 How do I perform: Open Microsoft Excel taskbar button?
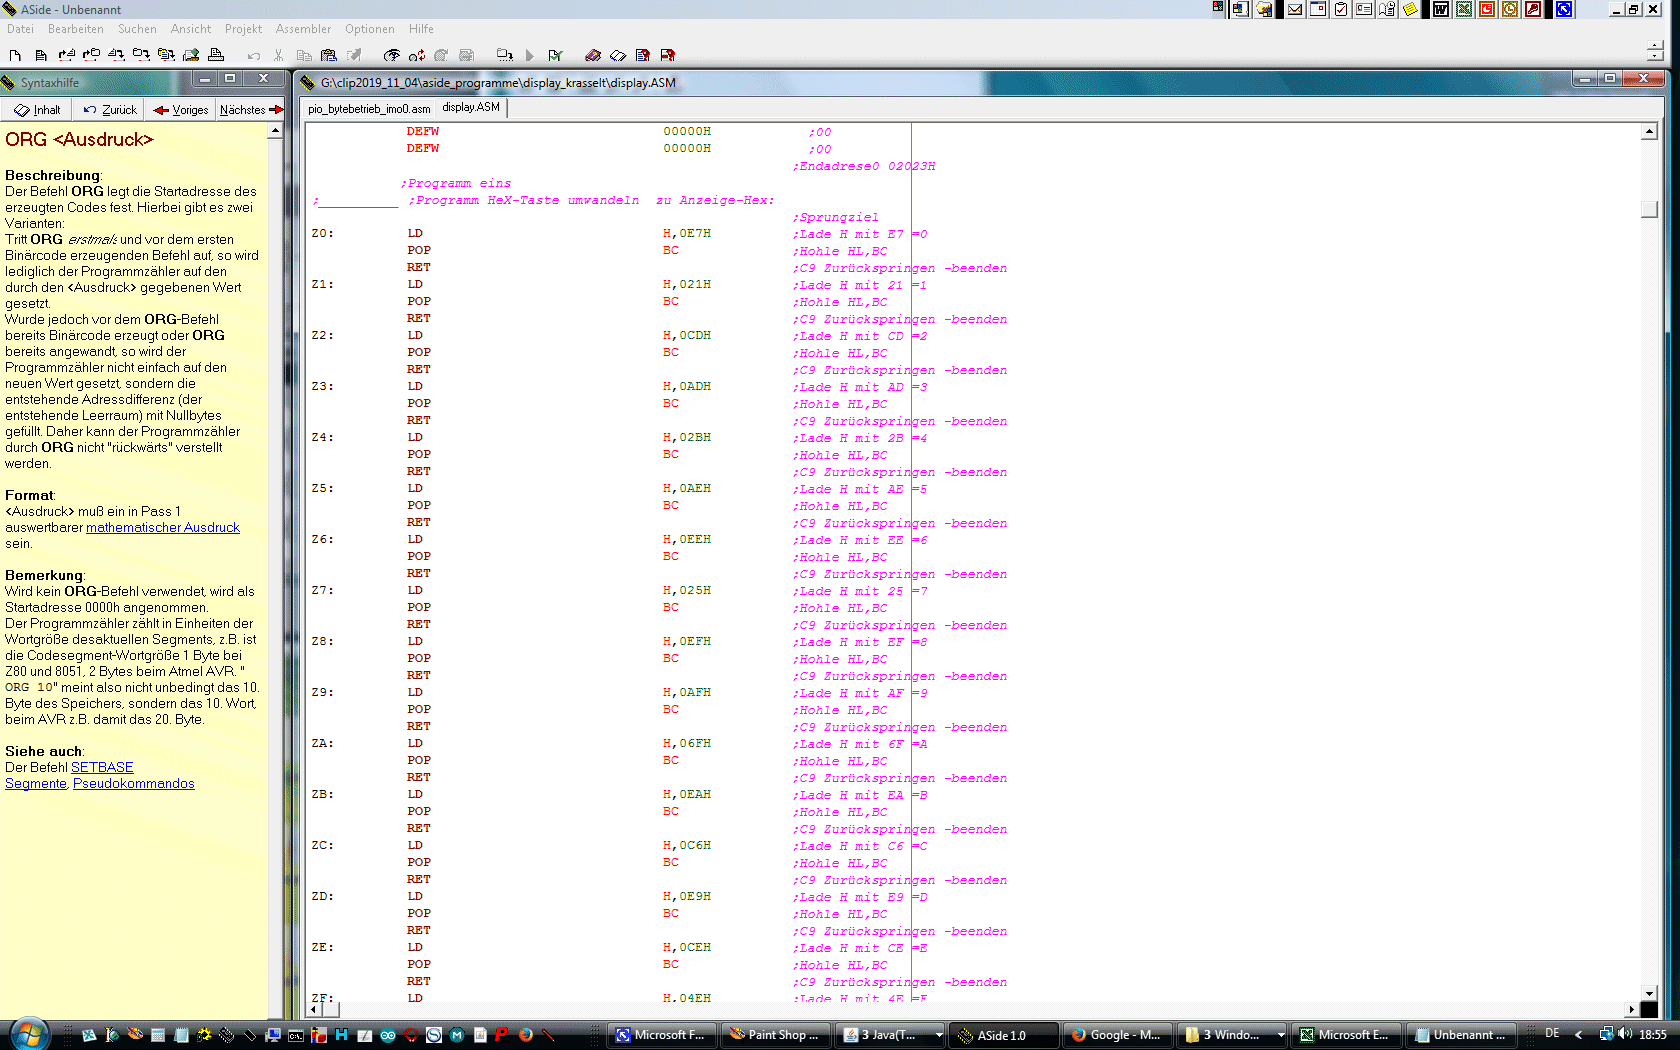pos(1345,1035)
